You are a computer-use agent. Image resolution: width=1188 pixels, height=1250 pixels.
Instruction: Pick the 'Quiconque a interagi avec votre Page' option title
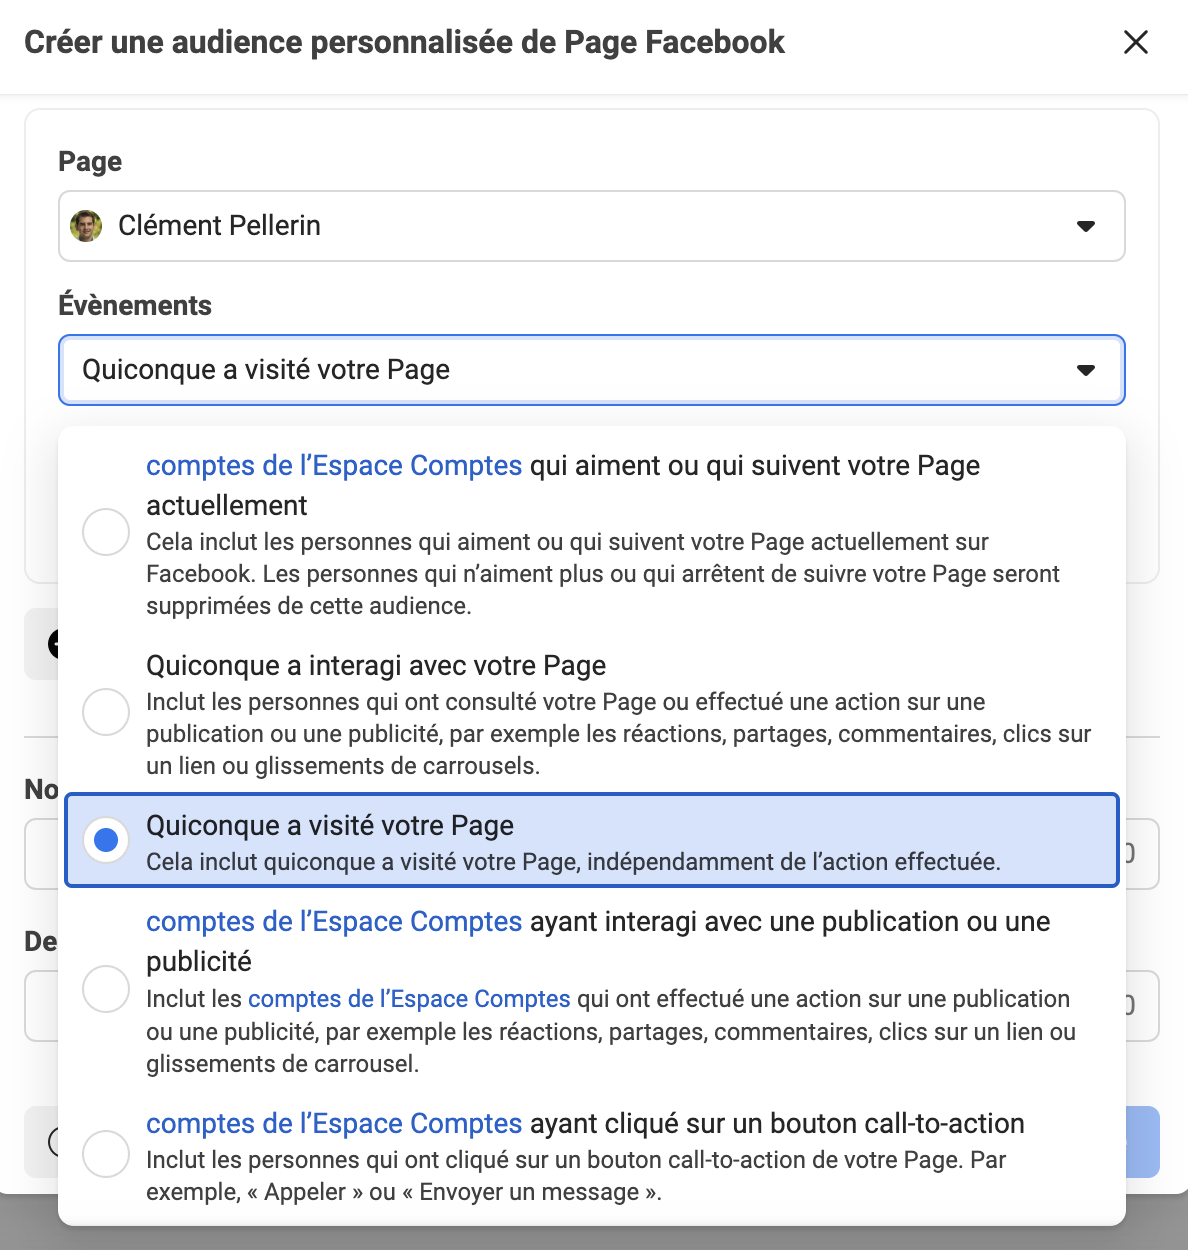pos(376,666)
